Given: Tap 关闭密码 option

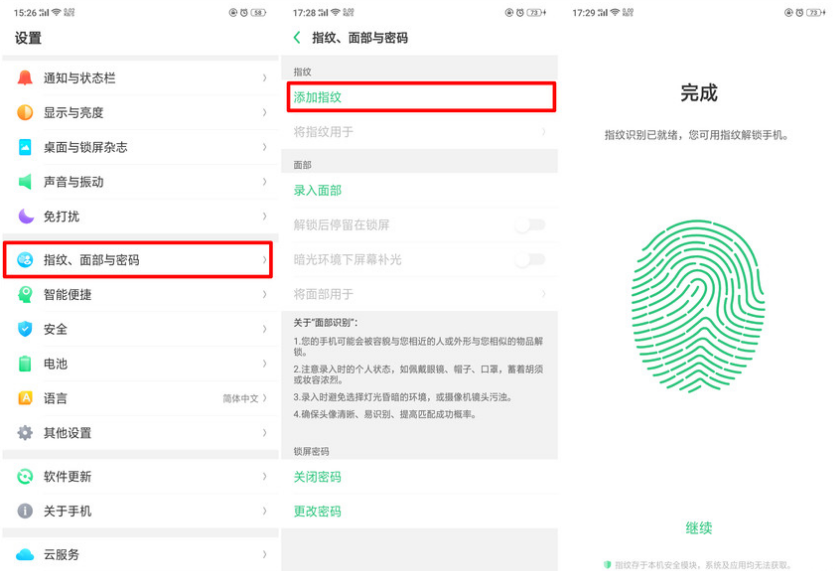Looking at the screenshot, I should [419, 477].
